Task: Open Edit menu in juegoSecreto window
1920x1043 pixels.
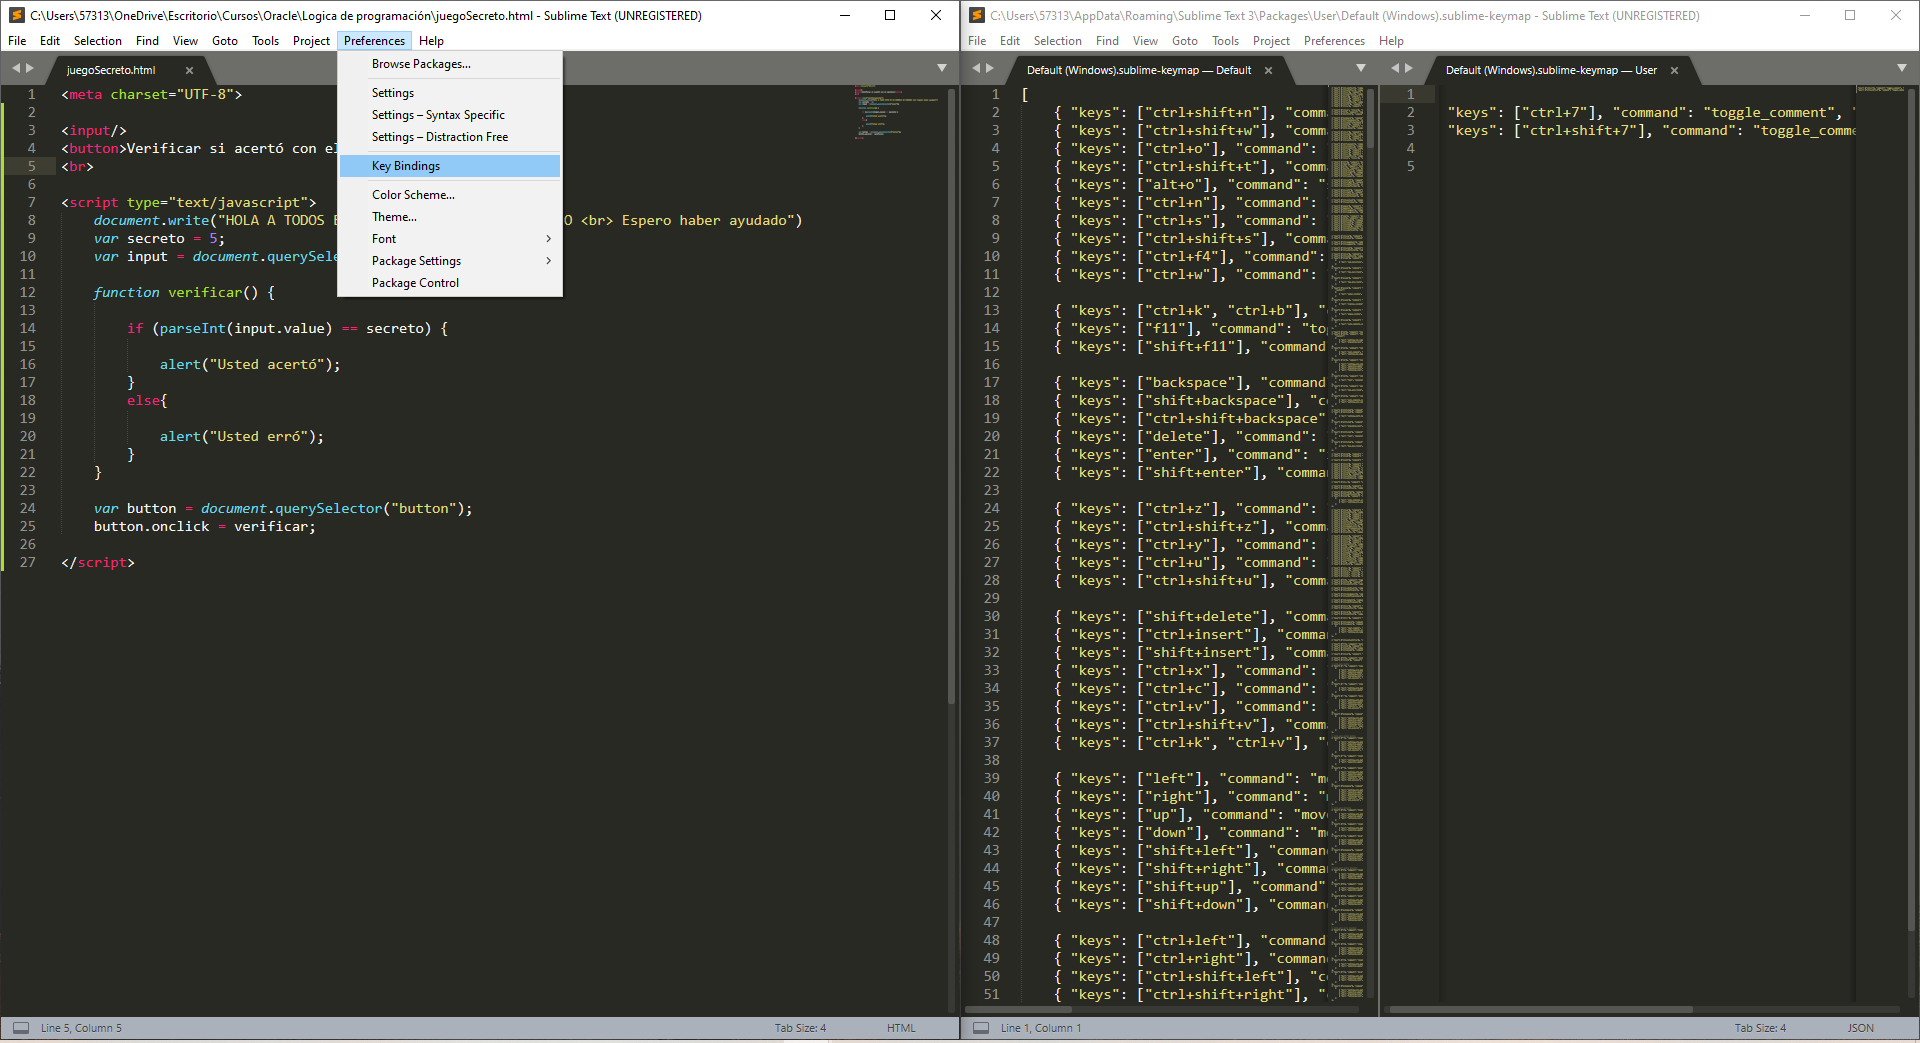Action: click(50, 41)
